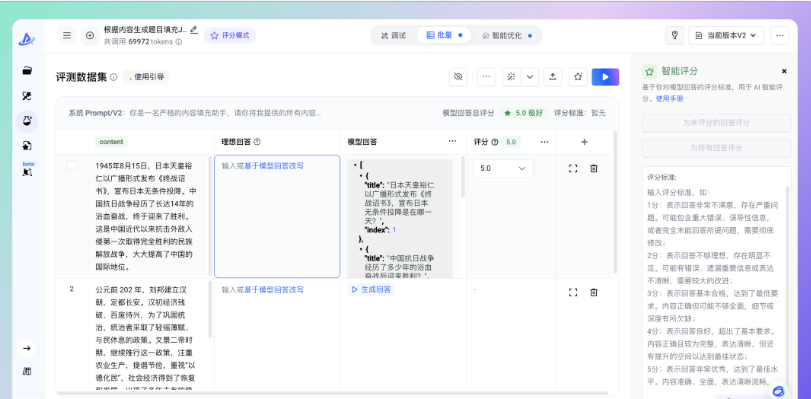This screenshot has height=399, width=811.
Task: Click the table's vertical scrollbar
Action: coord(615,202)
